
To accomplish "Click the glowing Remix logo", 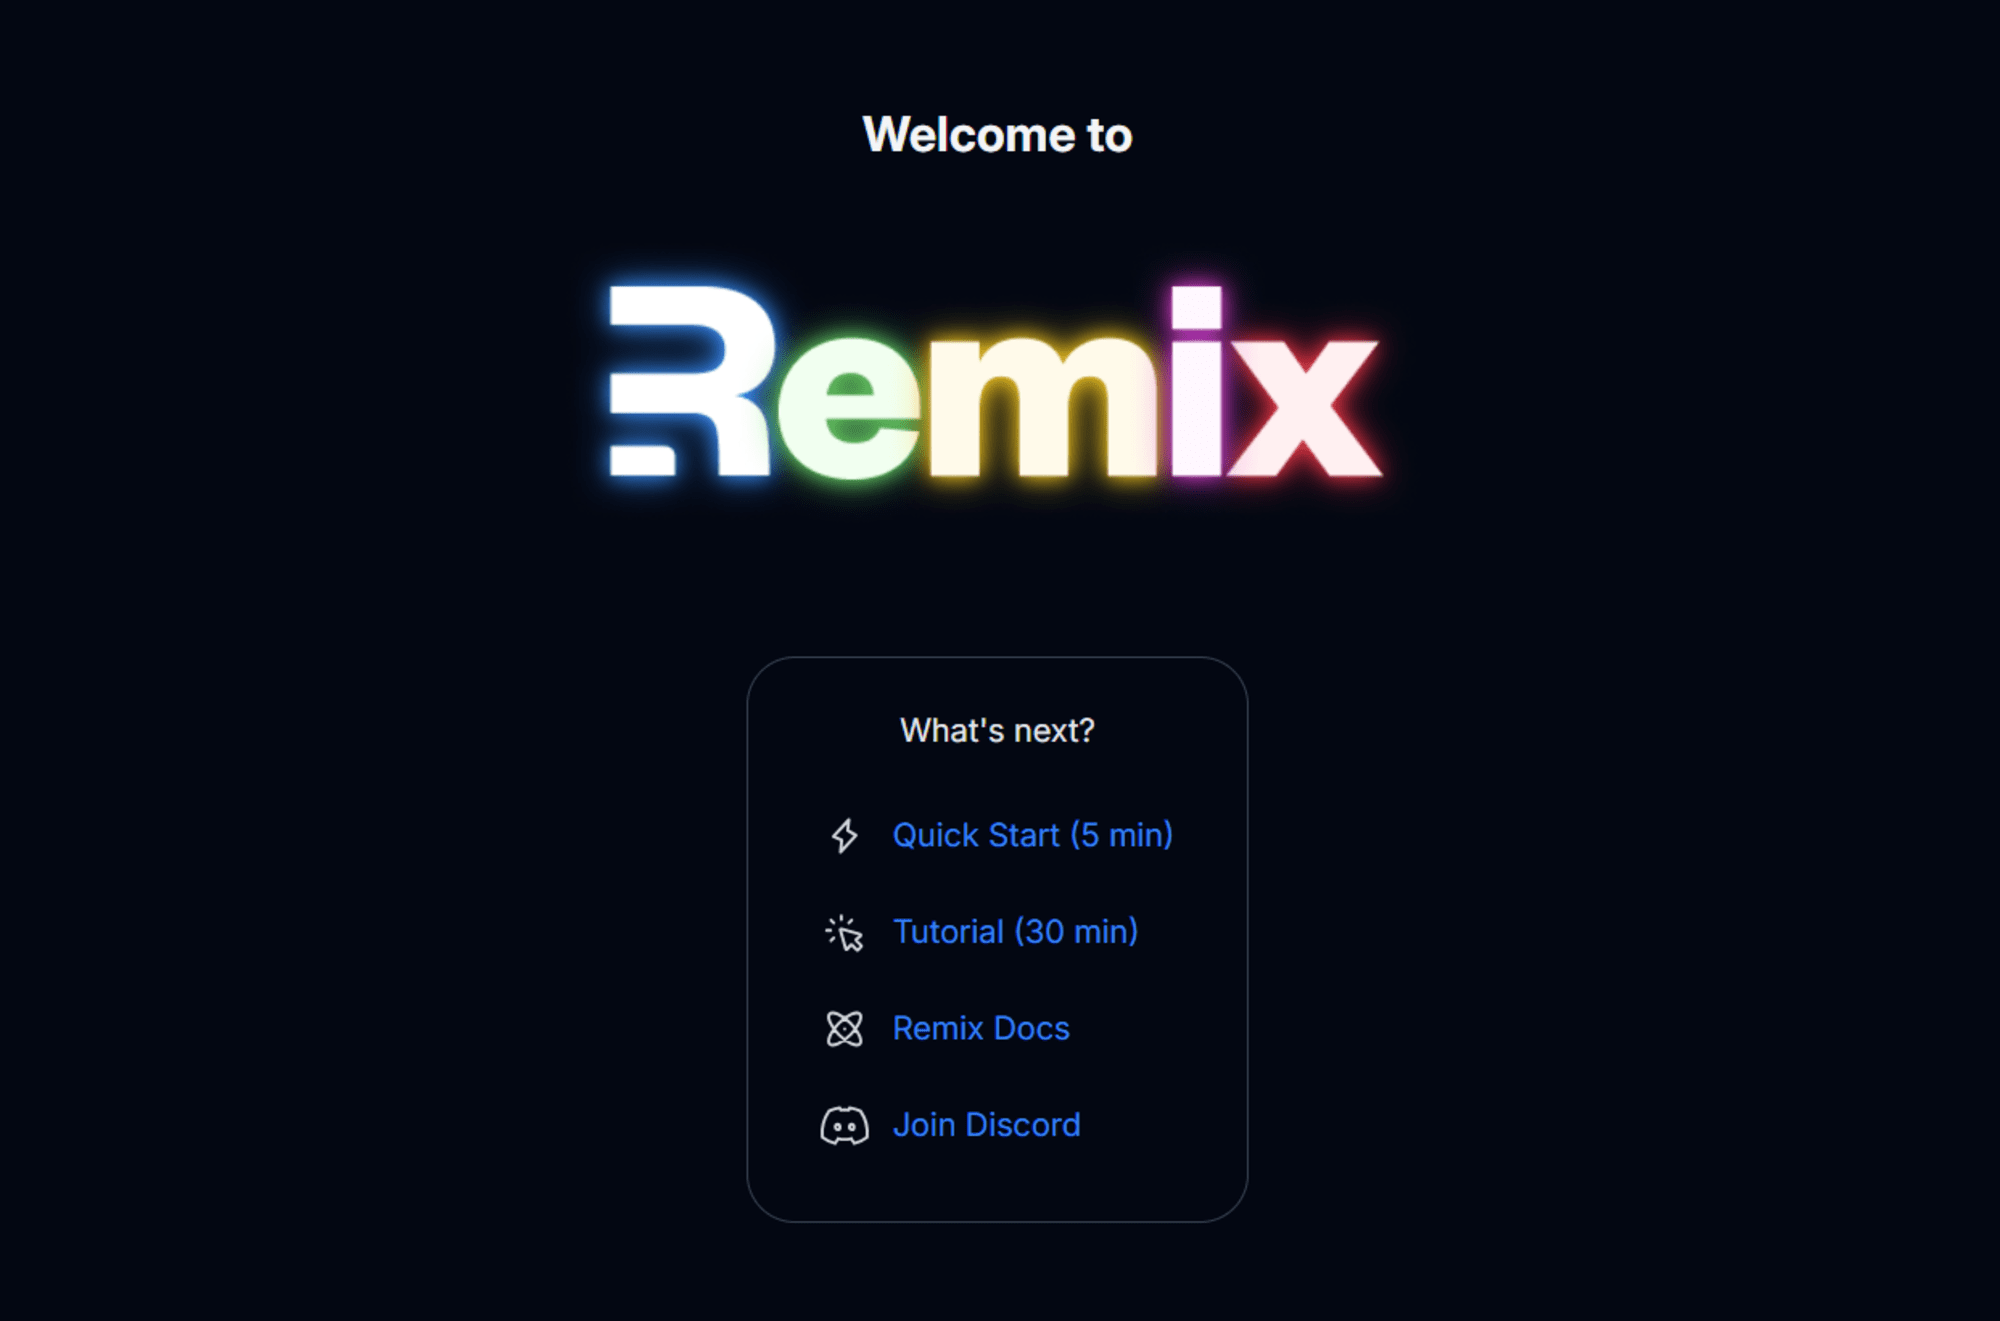I will tap(996, 381).
